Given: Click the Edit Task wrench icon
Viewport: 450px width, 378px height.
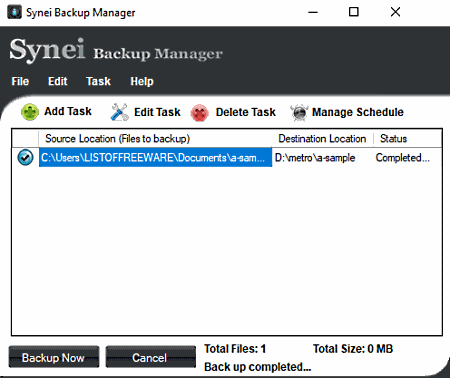Looking at the screenshot, I should (x=119, y=112).
